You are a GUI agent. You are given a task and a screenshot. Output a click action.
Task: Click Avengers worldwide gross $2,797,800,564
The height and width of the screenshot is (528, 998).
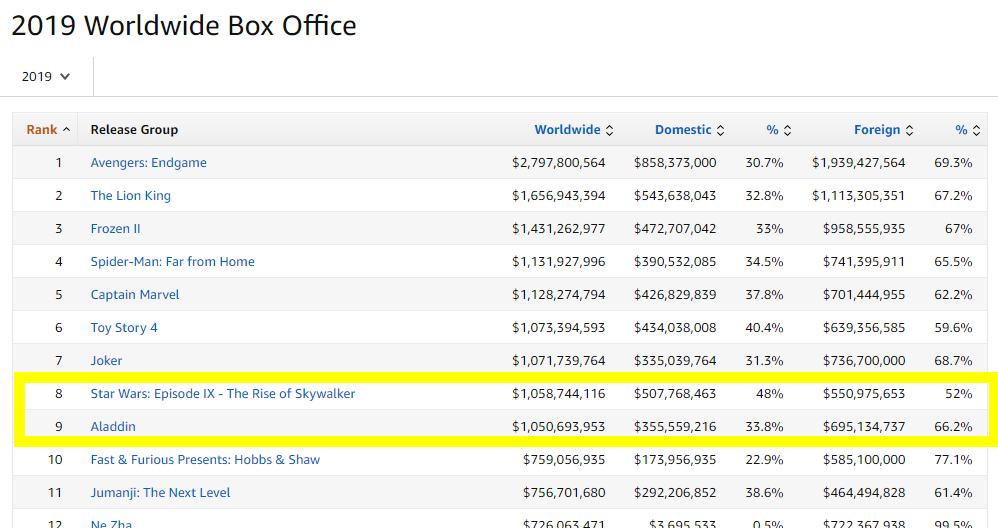click(558, 163)
